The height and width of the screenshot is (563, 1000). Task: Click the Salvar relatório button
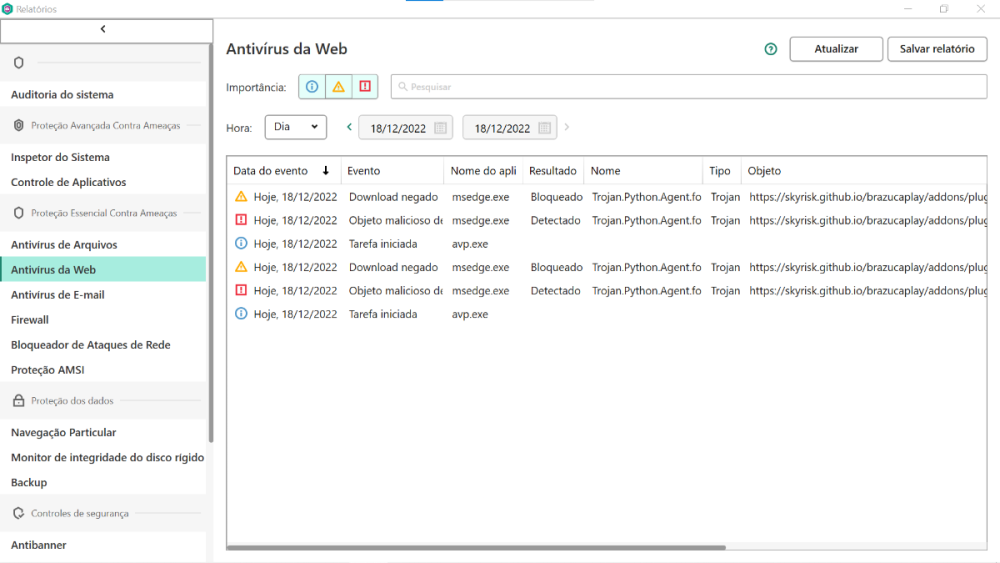click(937, 49)
